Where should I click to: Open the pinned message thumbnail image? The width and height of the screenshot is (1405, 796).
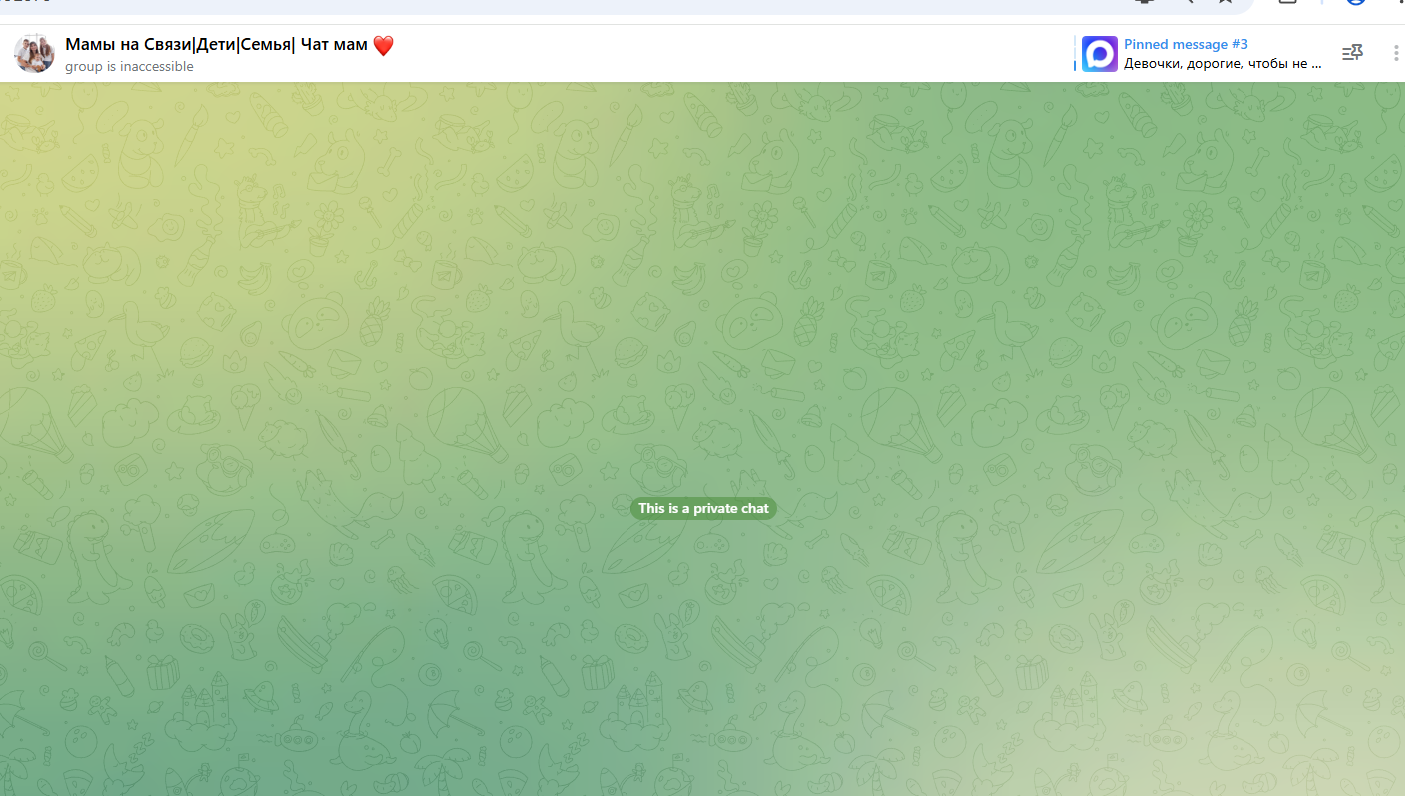(x=1100, y=54)
